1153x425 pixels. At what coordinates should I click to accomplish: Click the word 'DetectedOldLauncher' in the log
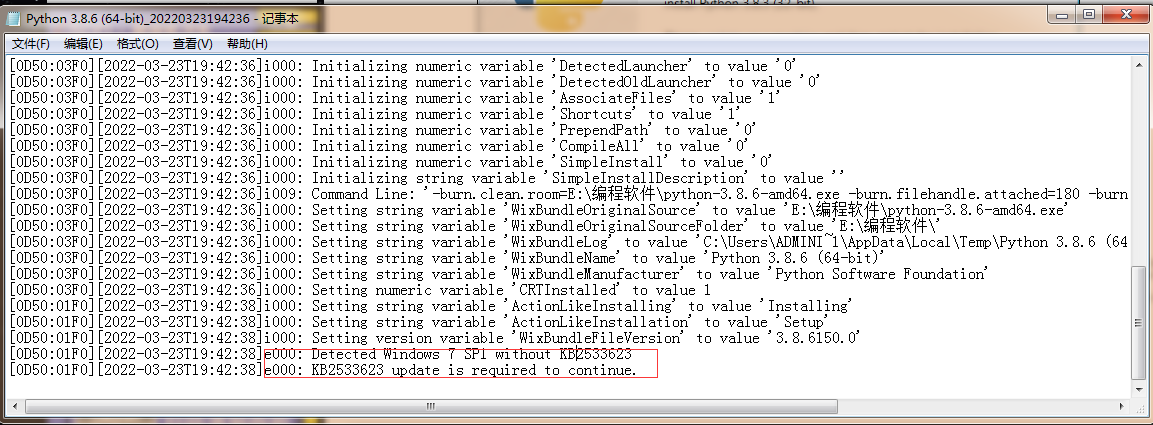pos(636,82)
